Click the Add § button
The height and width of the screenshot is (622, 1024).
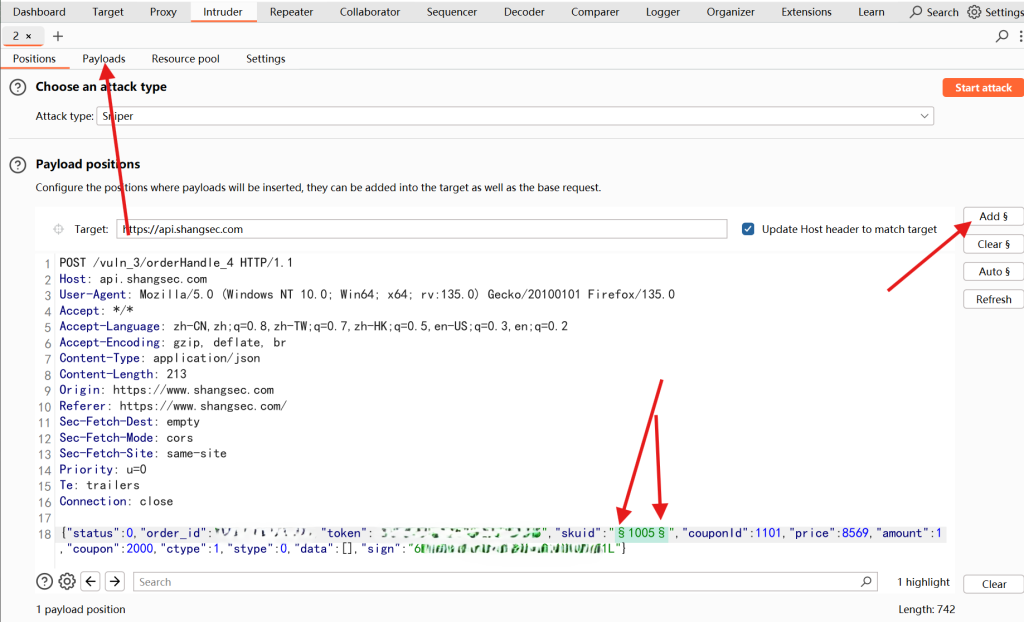993,216
